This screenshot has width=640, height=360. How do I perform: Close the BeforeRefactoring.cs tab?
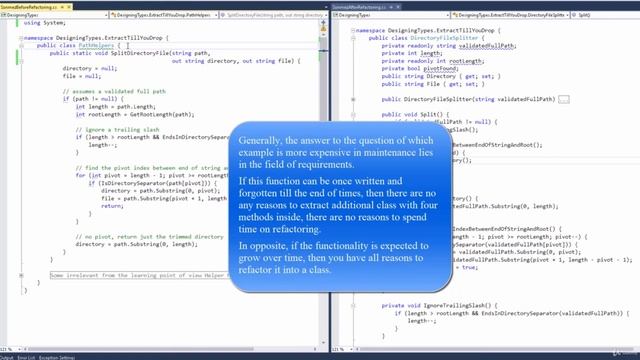tap(69, 7)
